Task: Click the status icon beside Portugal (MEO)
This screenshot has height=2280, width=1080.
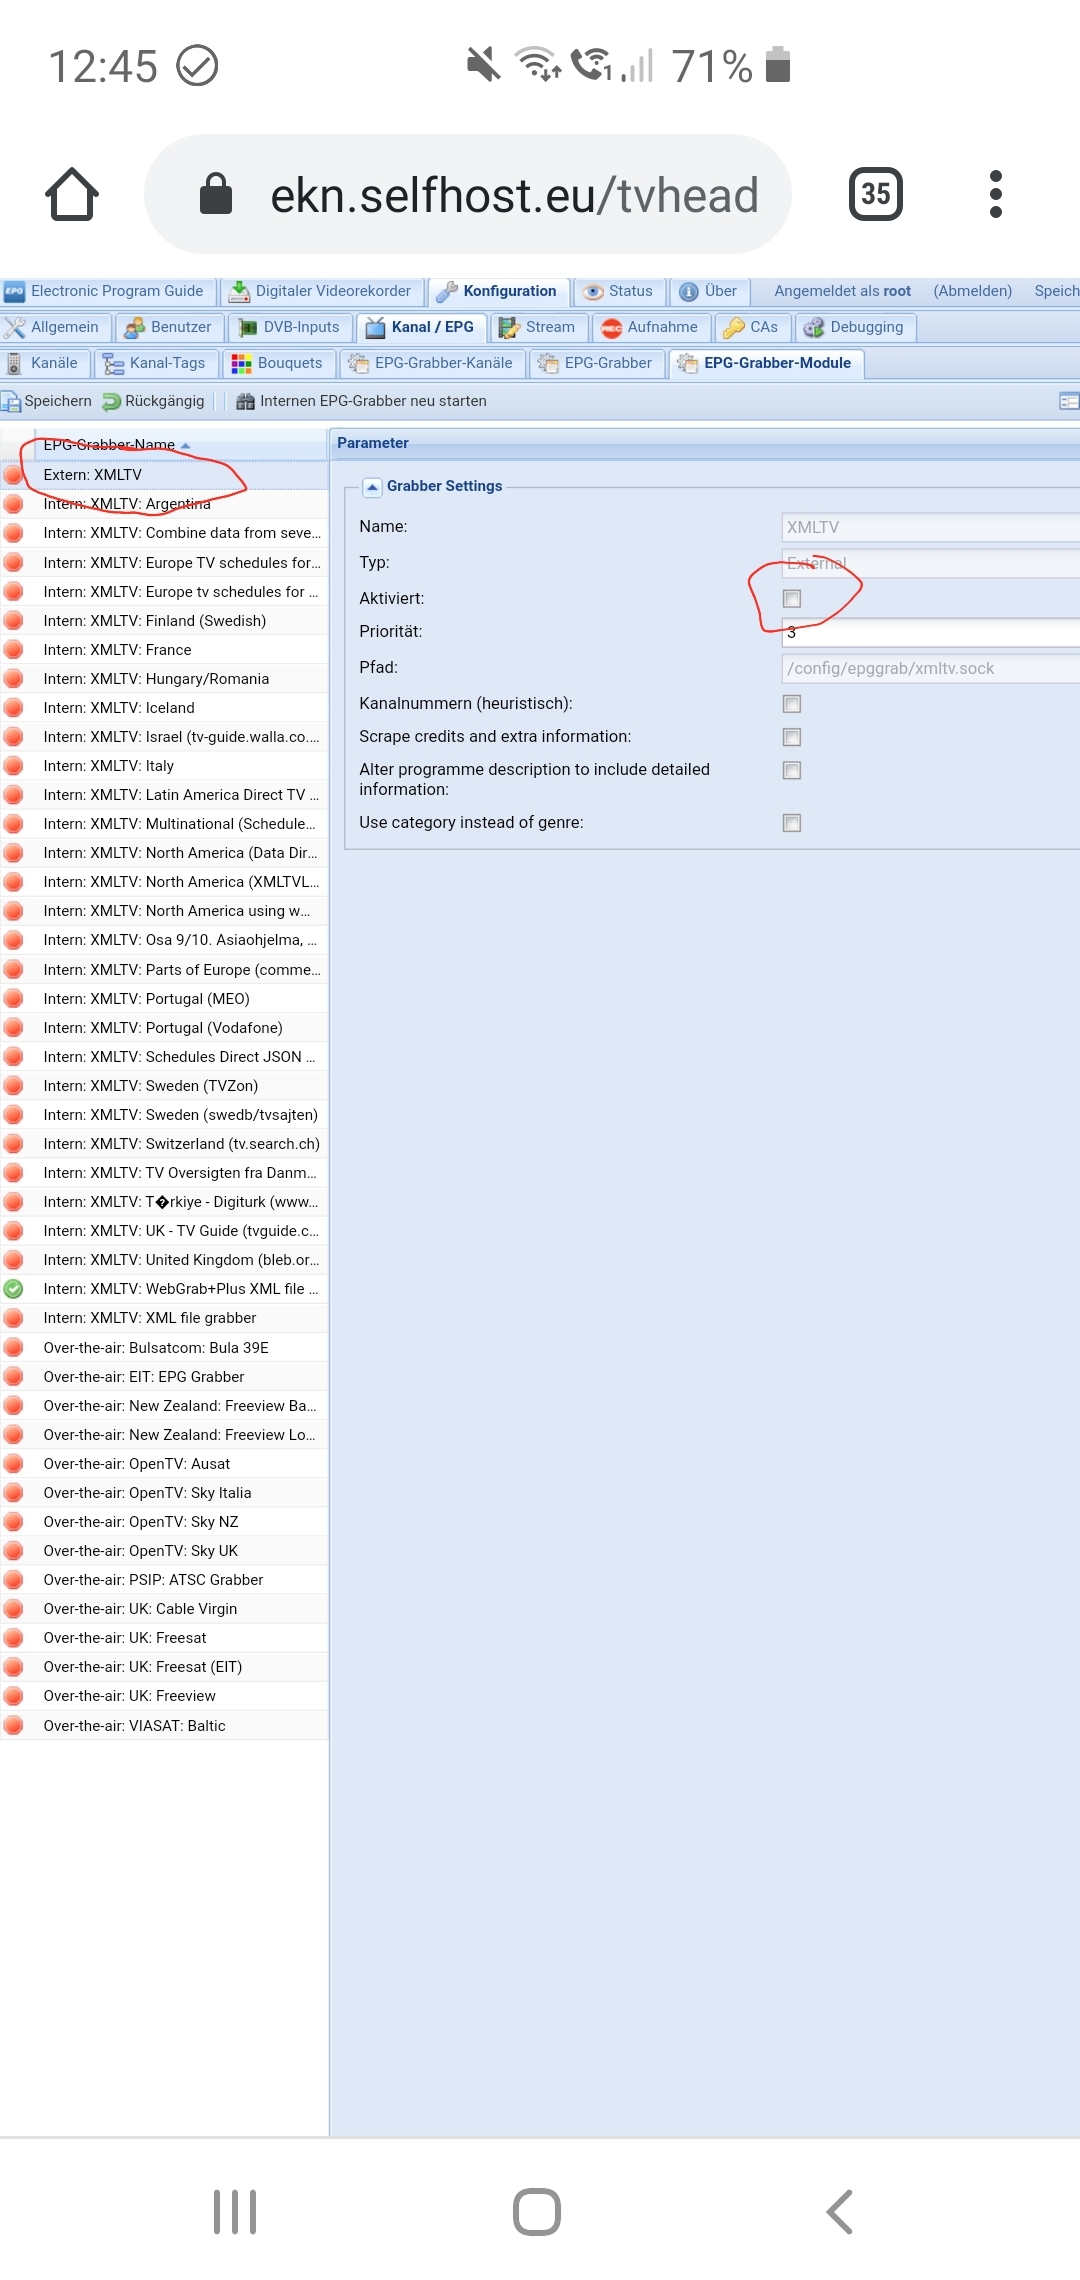Action: [x=14, y=999]
